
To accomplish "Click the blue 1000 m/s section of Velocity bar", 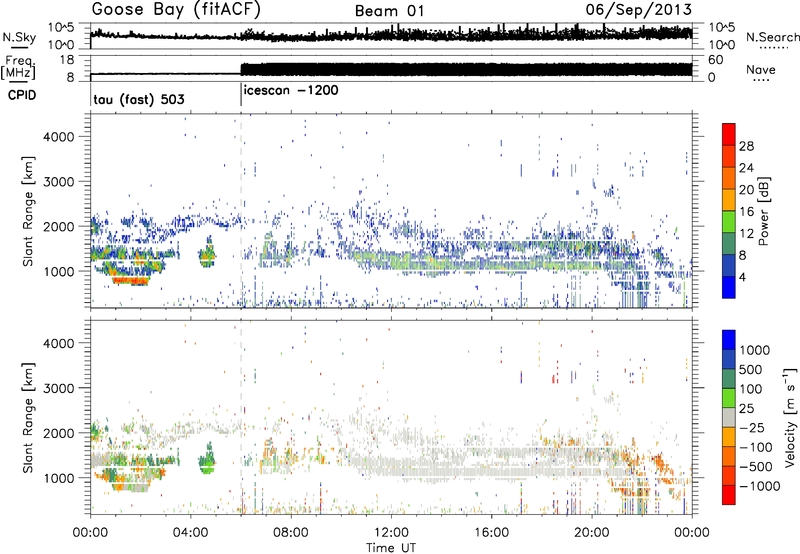I will [x=729, y=339].
